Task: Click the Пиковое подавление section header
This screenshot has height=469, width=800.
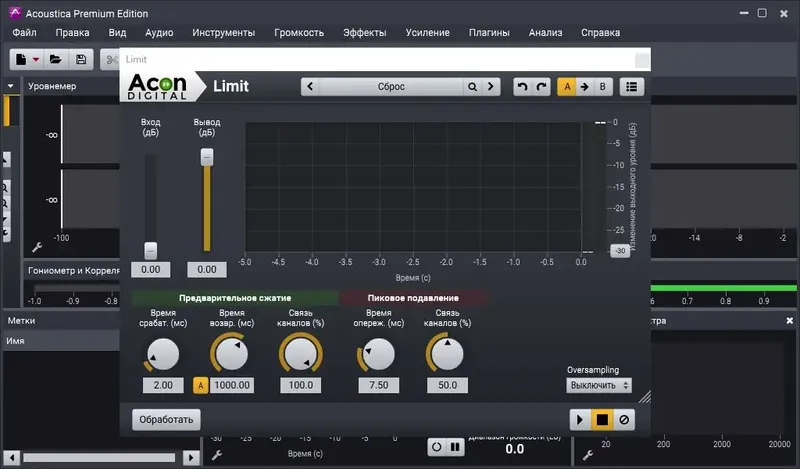Action: [x=413, y=298]
